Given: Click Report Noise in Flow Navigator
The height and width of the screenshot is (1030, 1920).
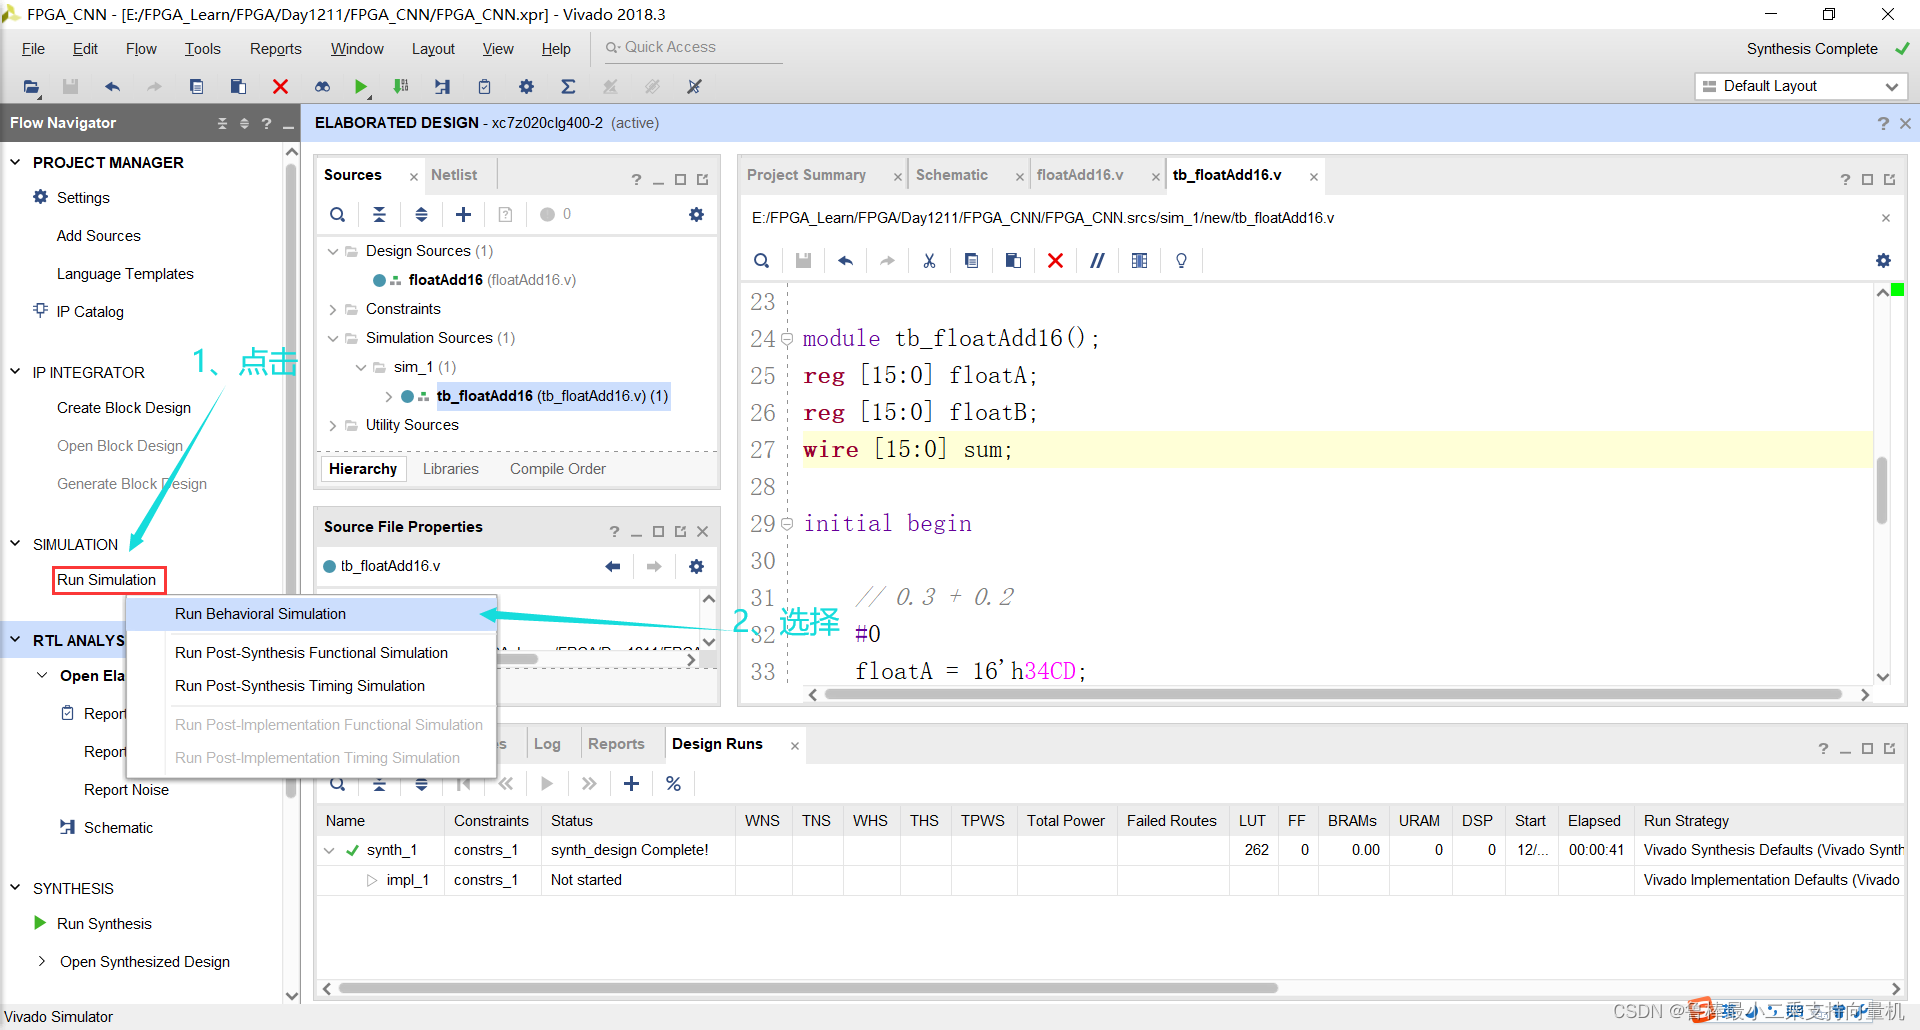Looking at the screenshot, I should (x=126, y=790).
